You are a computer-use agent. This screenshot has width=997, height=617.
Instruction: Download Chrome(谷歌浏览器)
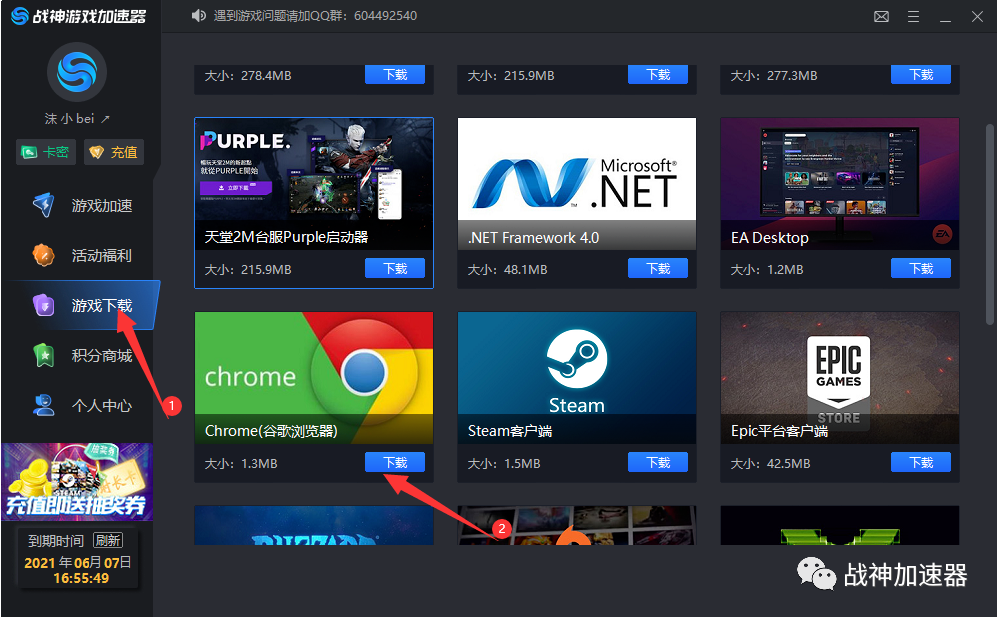(395, 462)
